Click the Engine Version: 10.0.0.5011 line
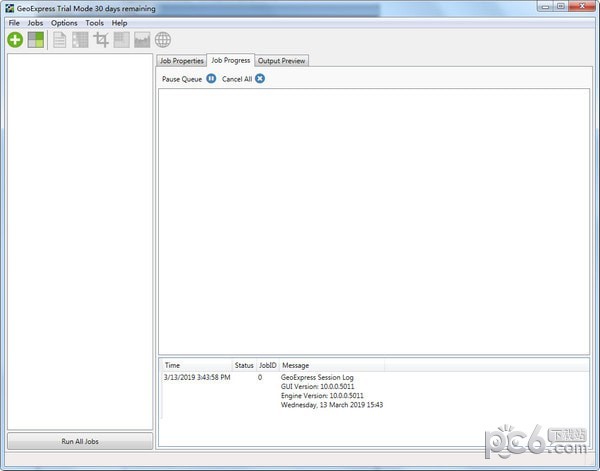Viewport: 600px width, 471px height. (322, 396)
